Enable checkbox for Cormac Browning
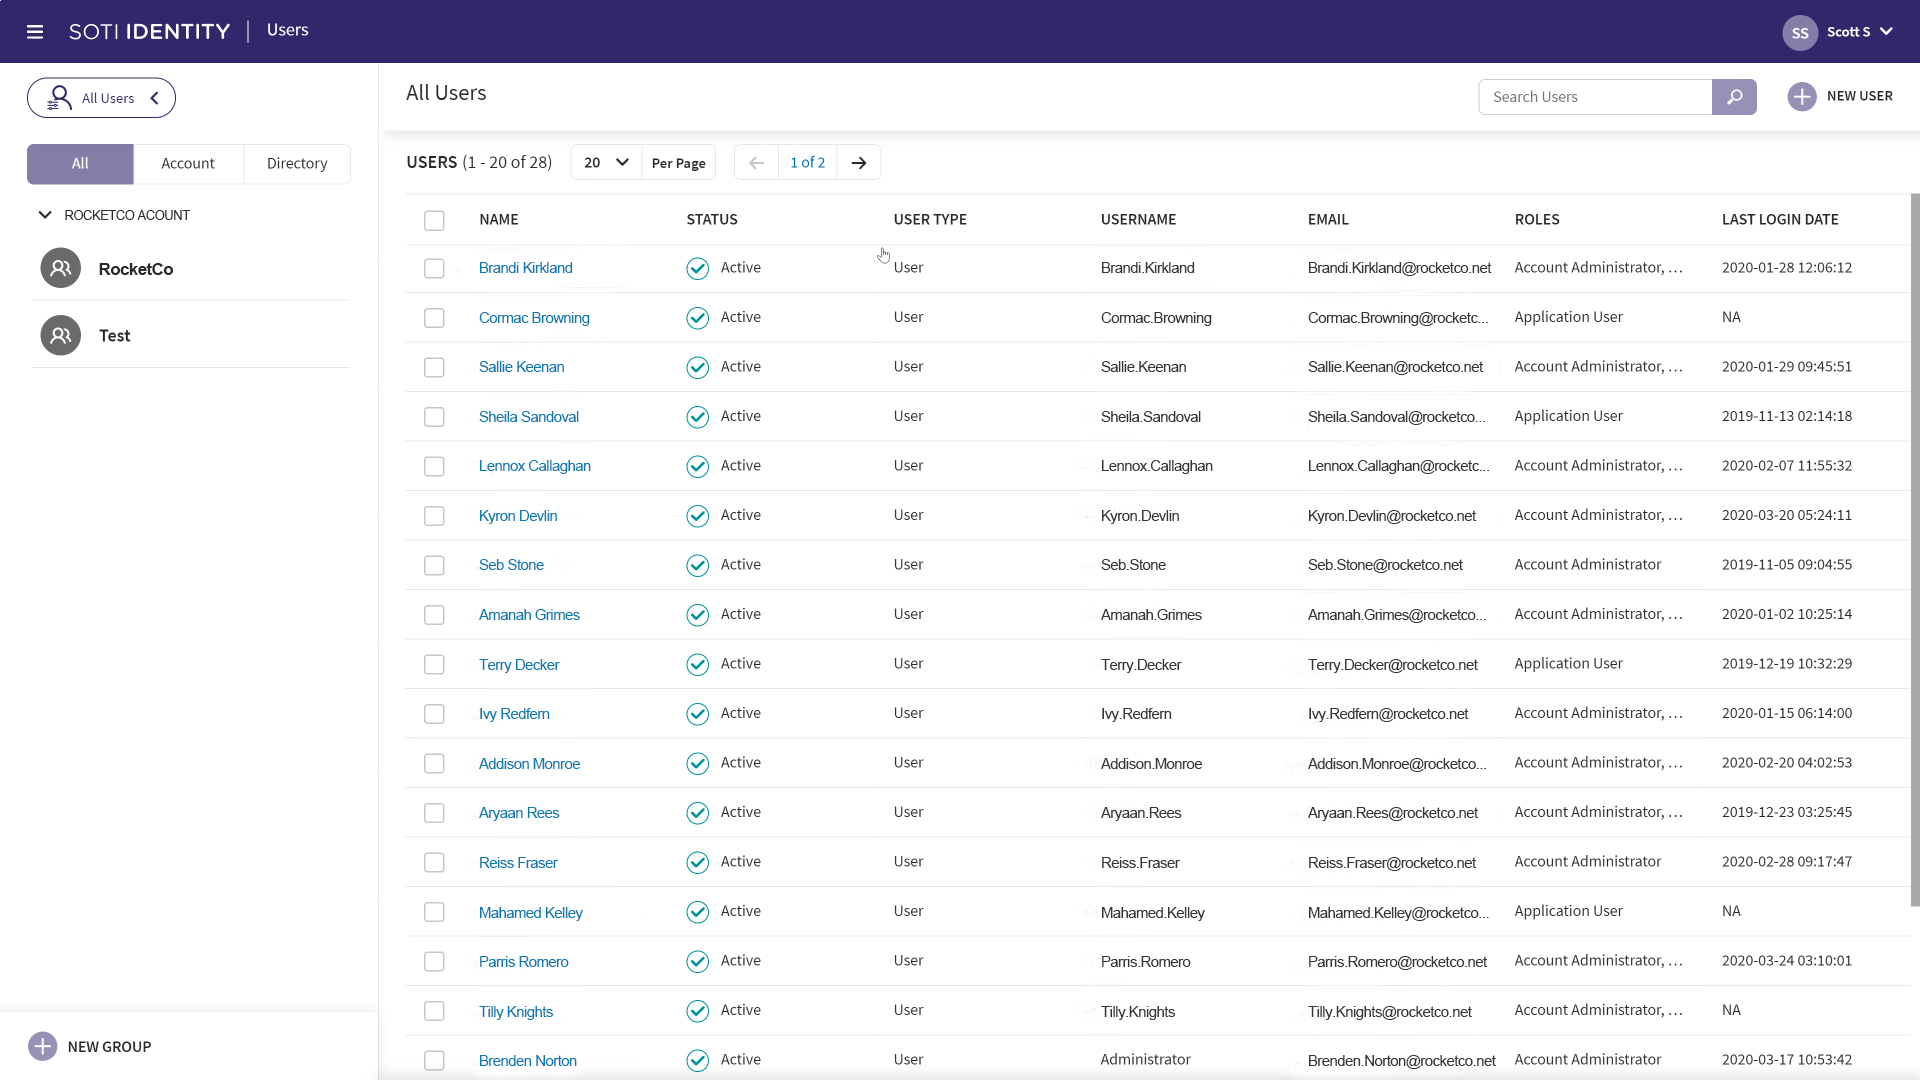This screenshot has height=1080, width=1920. click(434, 316)
